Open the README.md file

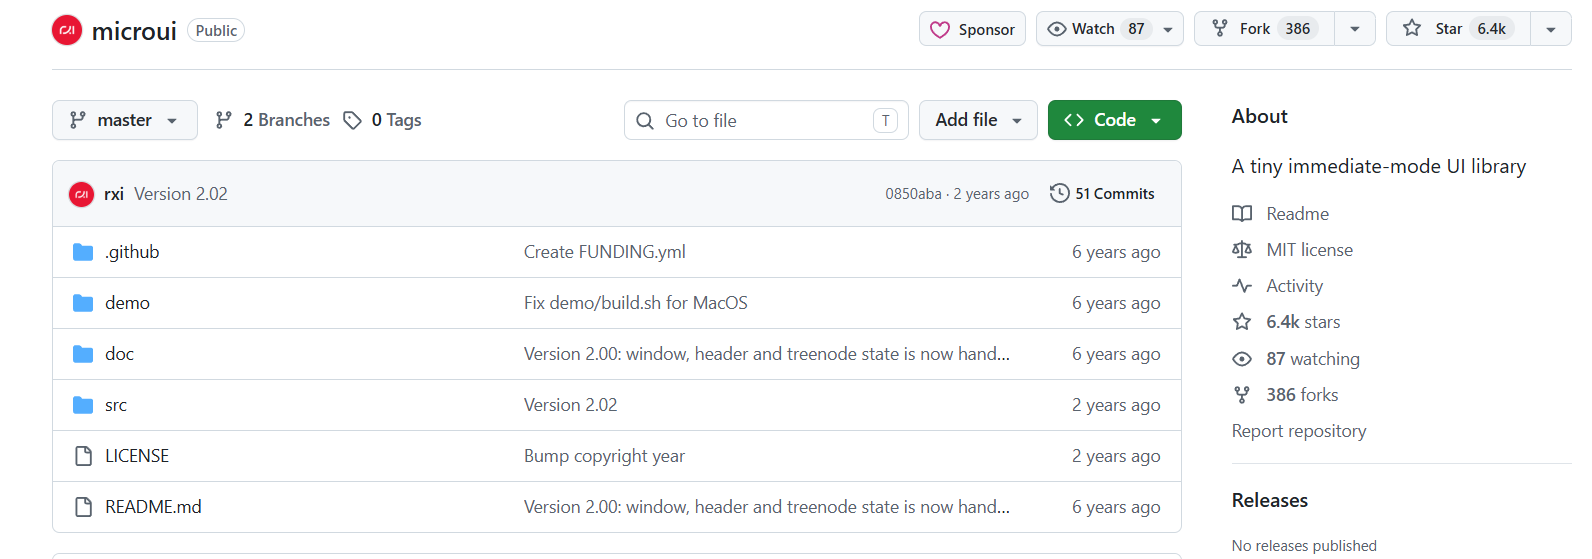click(153, 507)
